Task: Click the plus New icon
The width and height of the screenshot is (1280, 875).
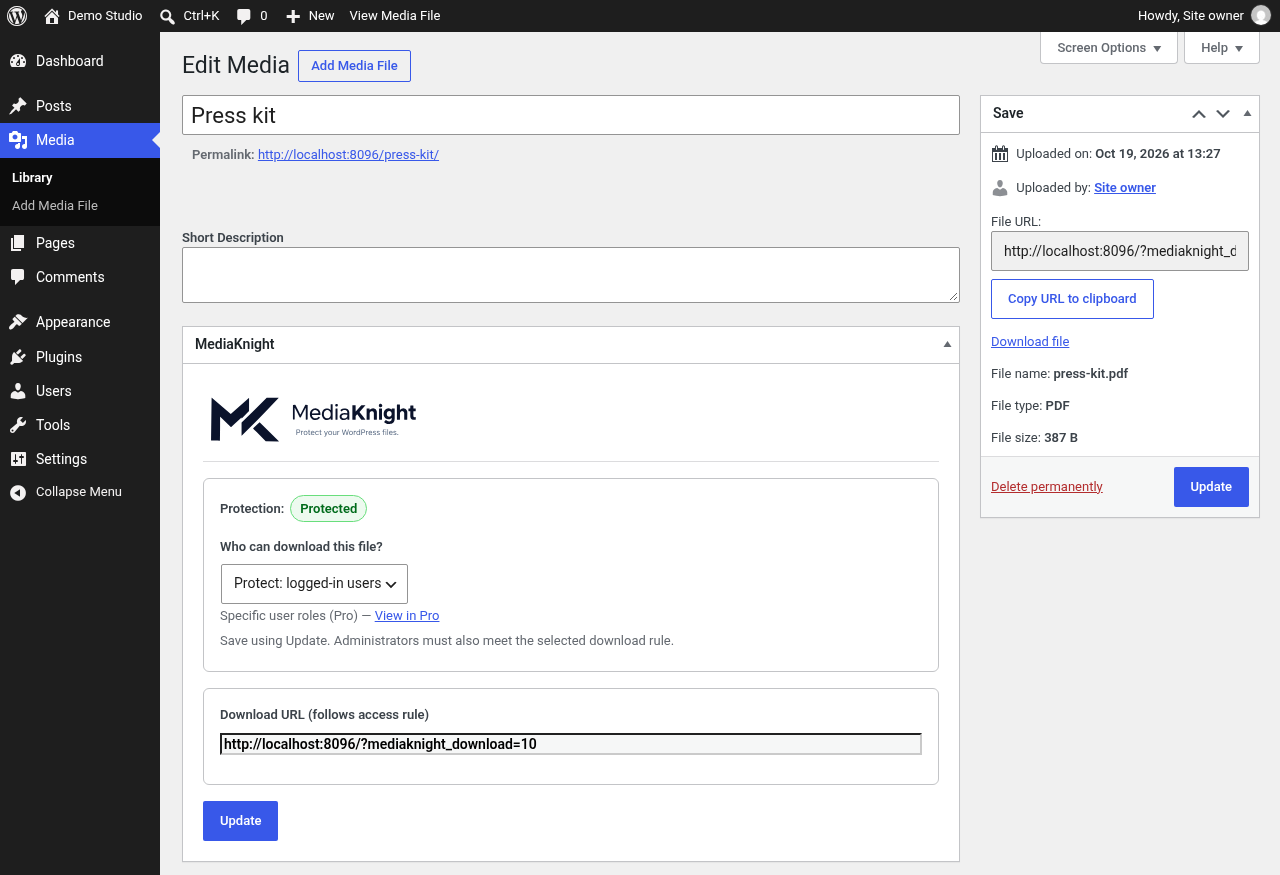Action: (x=293, y=16)
